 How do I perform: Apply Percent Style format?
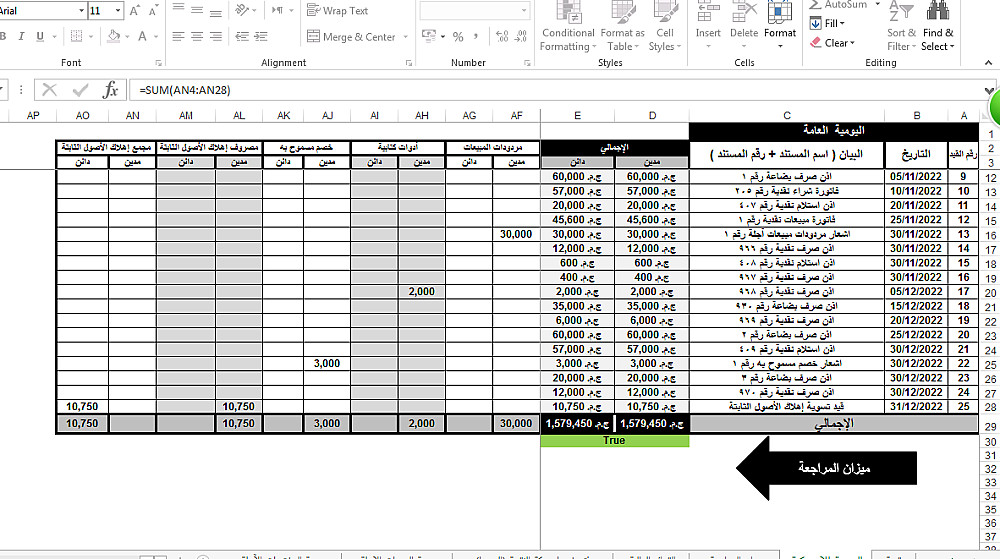(x=458, y=36)
